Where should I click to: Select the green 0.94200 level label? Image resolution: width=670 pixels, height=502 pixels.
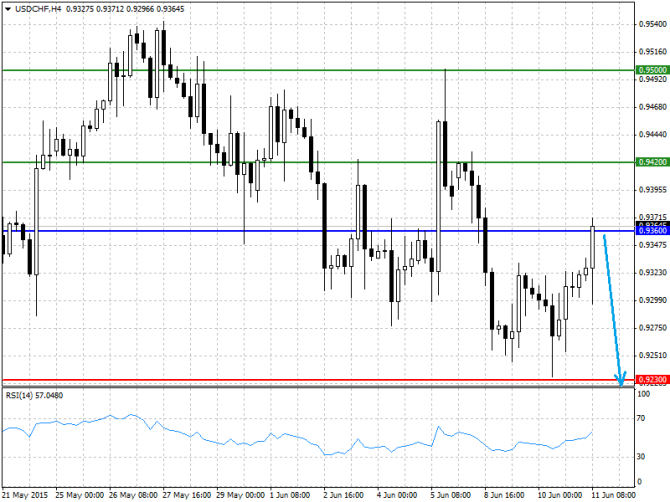(652, 162)
